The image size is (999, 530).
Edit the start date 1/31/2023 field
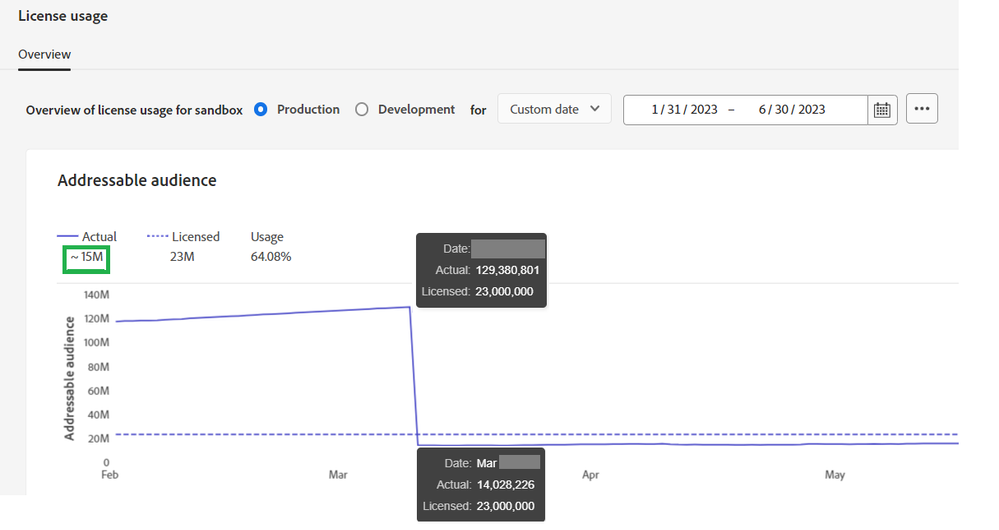point(684,110)
